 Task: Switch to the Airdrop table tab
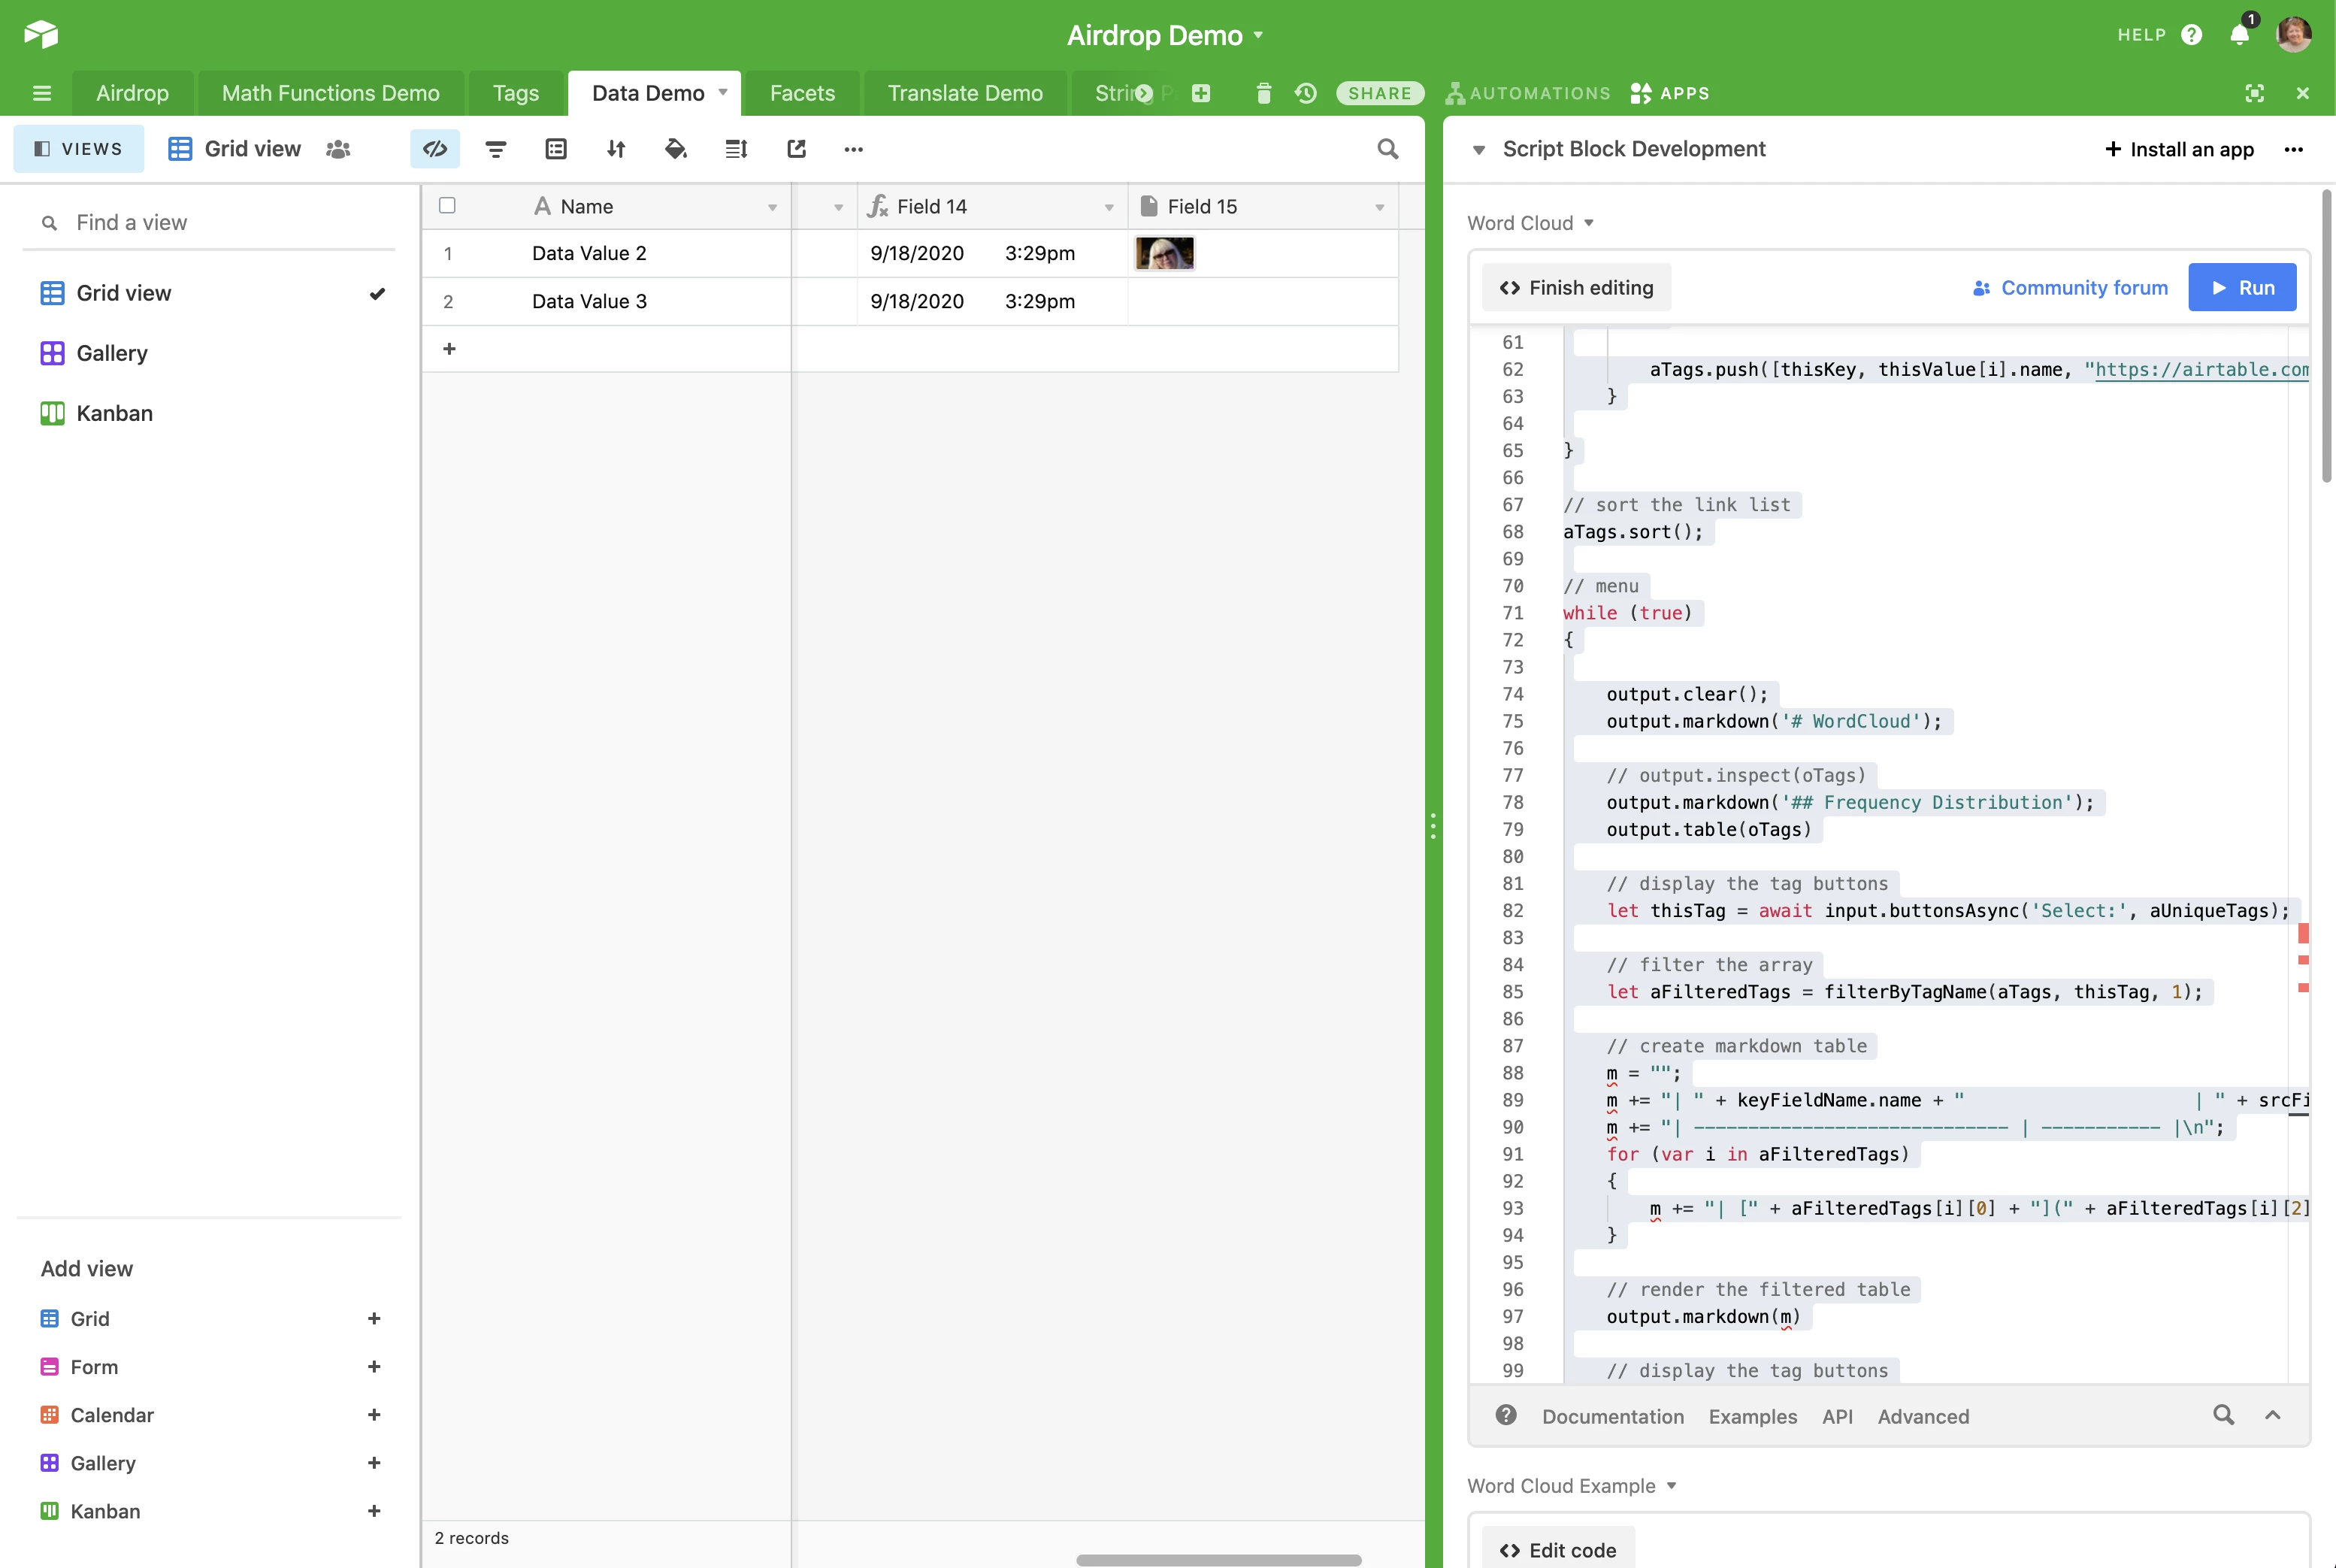(132, 93)
